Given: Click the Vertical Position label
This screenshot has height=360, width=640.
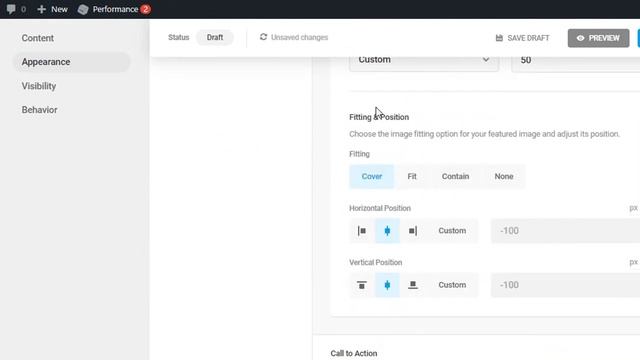Looking at the screenshot, I should (x=376, y=262).
